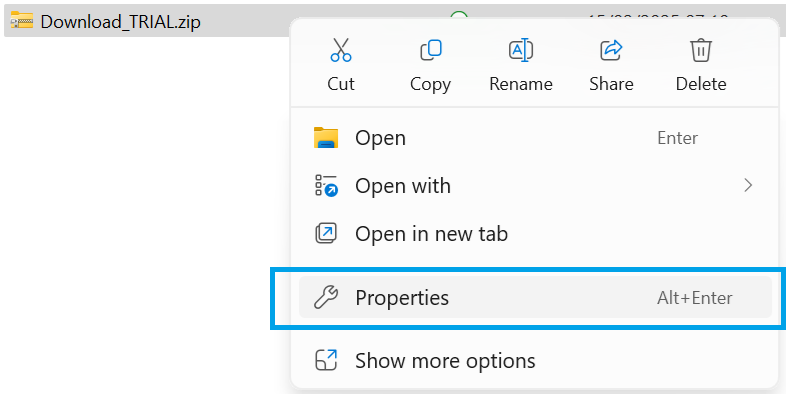Click the Copy icon
Screen dimensions: 786x394
431,50
